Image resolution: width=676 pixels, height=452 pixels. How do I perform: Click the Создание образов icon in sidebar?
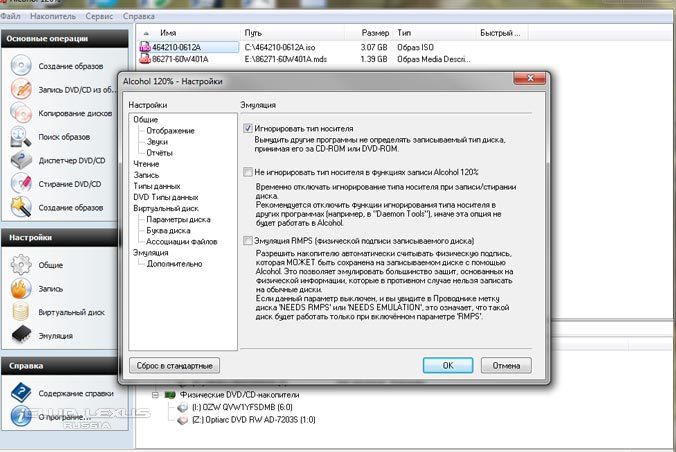22,66
